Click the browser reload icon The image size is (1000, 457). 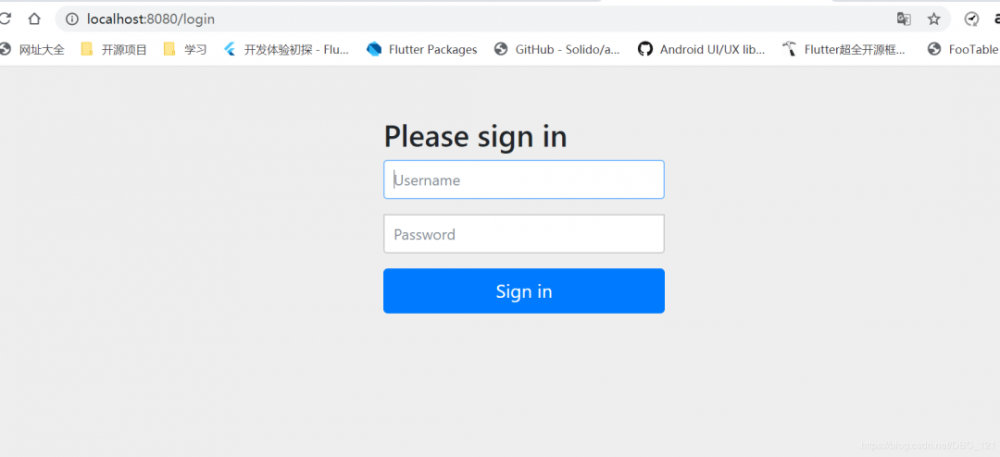point(4,19)
